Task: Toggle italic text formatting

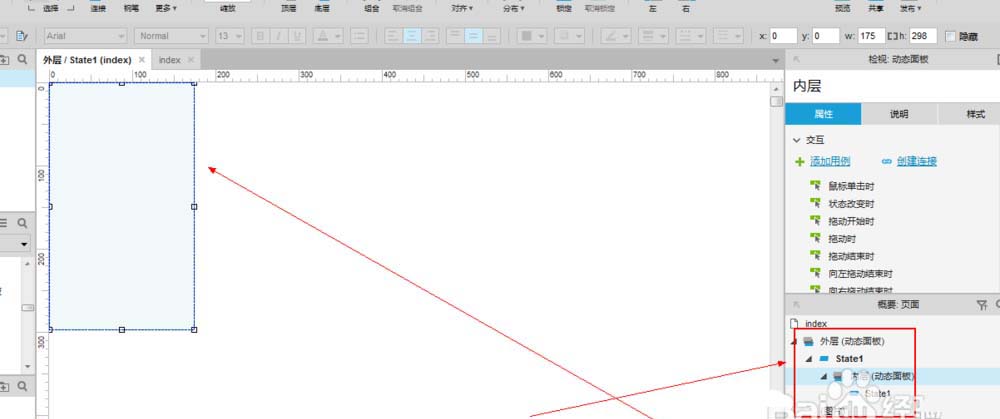Action: point(278,36)
